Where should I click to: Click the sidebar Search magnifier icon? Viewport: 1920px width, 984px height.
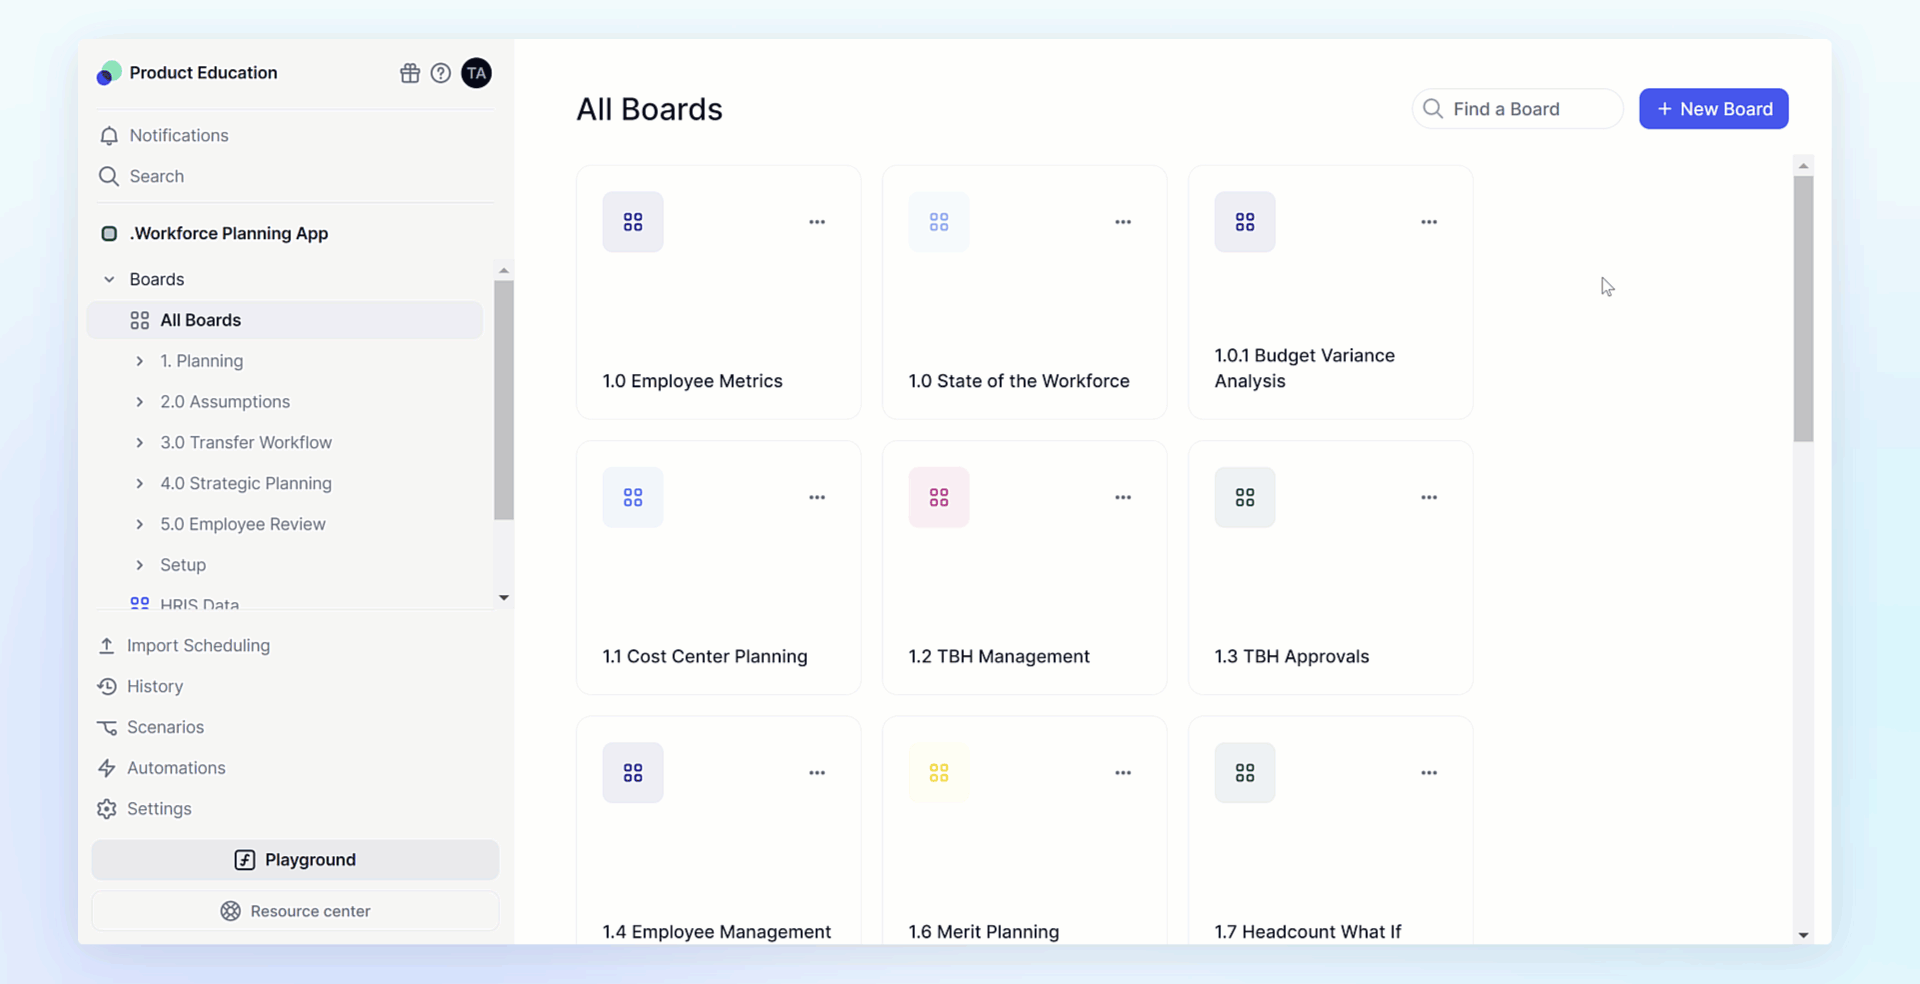point(109,177)
